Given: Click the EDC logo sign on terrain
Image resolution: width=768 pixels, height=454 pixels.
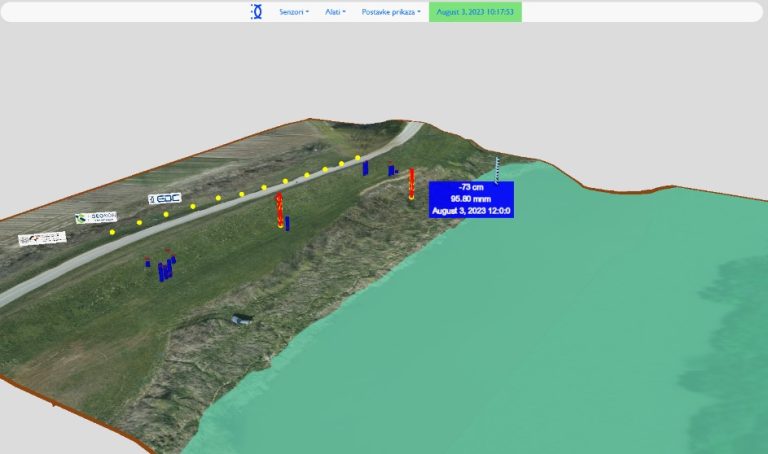Looking at the screenshot, I should click(x=165, y=198).
